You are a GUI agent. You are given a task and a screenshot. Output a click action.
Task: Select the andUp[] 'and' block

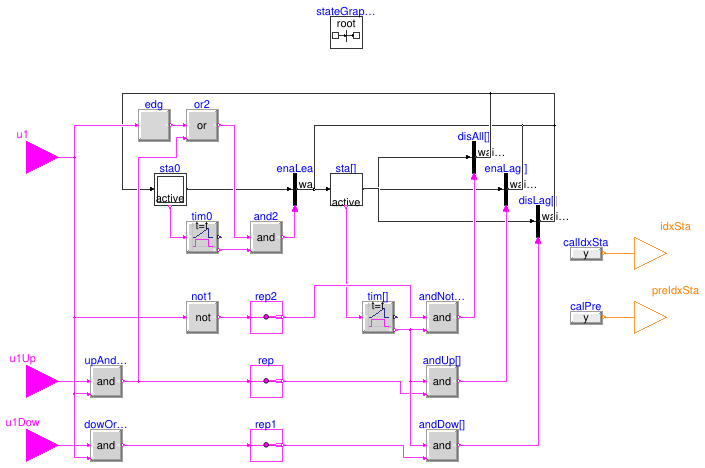[x=442, y=381]
